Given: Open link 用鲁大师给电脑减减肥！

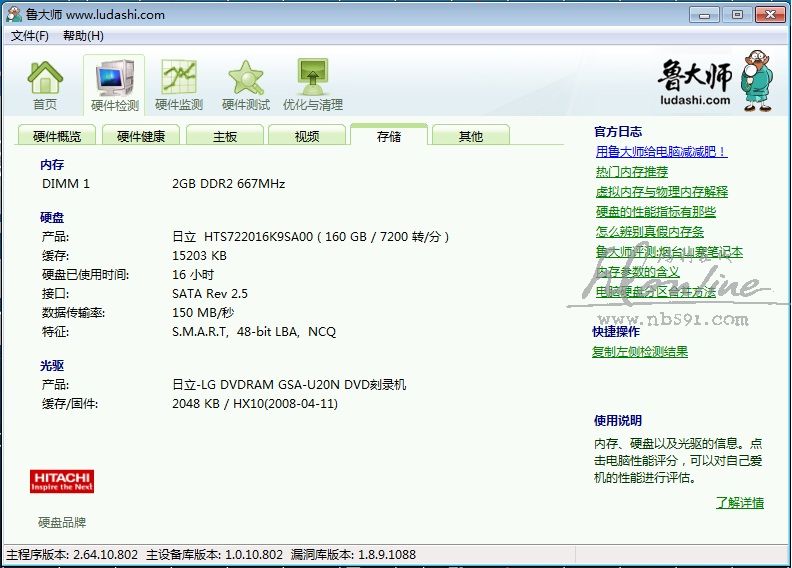Looking at the screenshot, I should tap(661, 151).
